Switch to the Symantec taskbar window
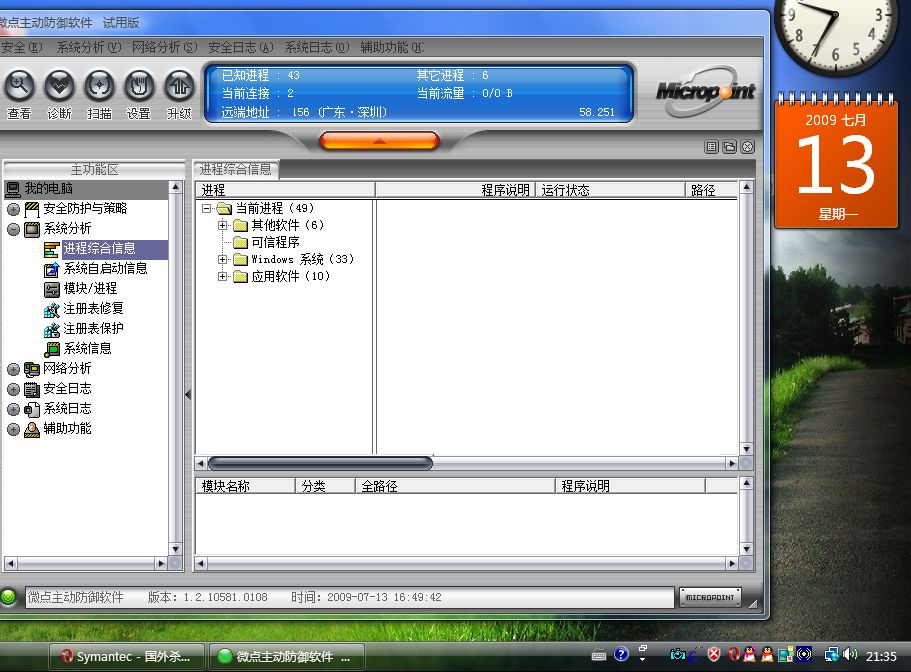The width and height of the screenshot is (911, 672). (x=127, y=656)
